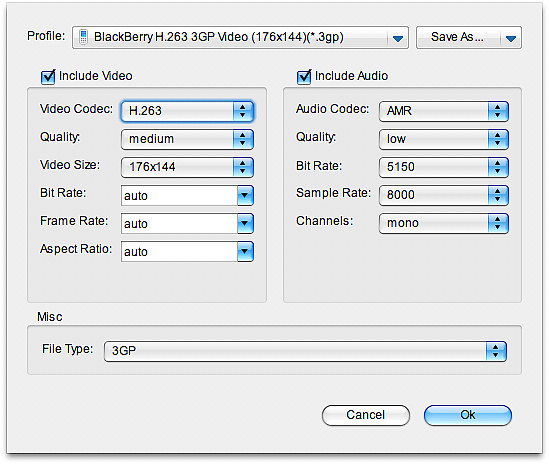Image resolution: width=549 pixels, height=464 pixels.
Task: Click the video Quality medium stepper arrows
Action: click(x=243, y=139)
